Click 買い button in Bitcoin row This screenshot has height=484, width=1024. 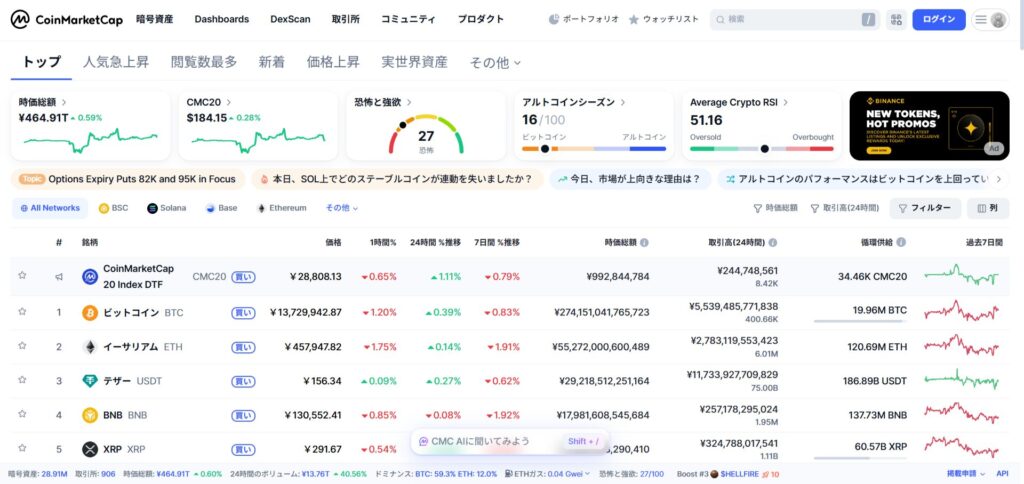[243, 313]
